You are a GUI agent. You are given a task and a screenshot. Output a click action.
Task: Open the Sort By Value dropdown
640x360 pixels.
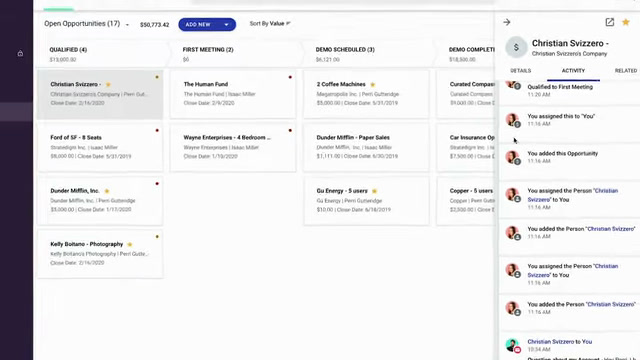pos(270,24)
